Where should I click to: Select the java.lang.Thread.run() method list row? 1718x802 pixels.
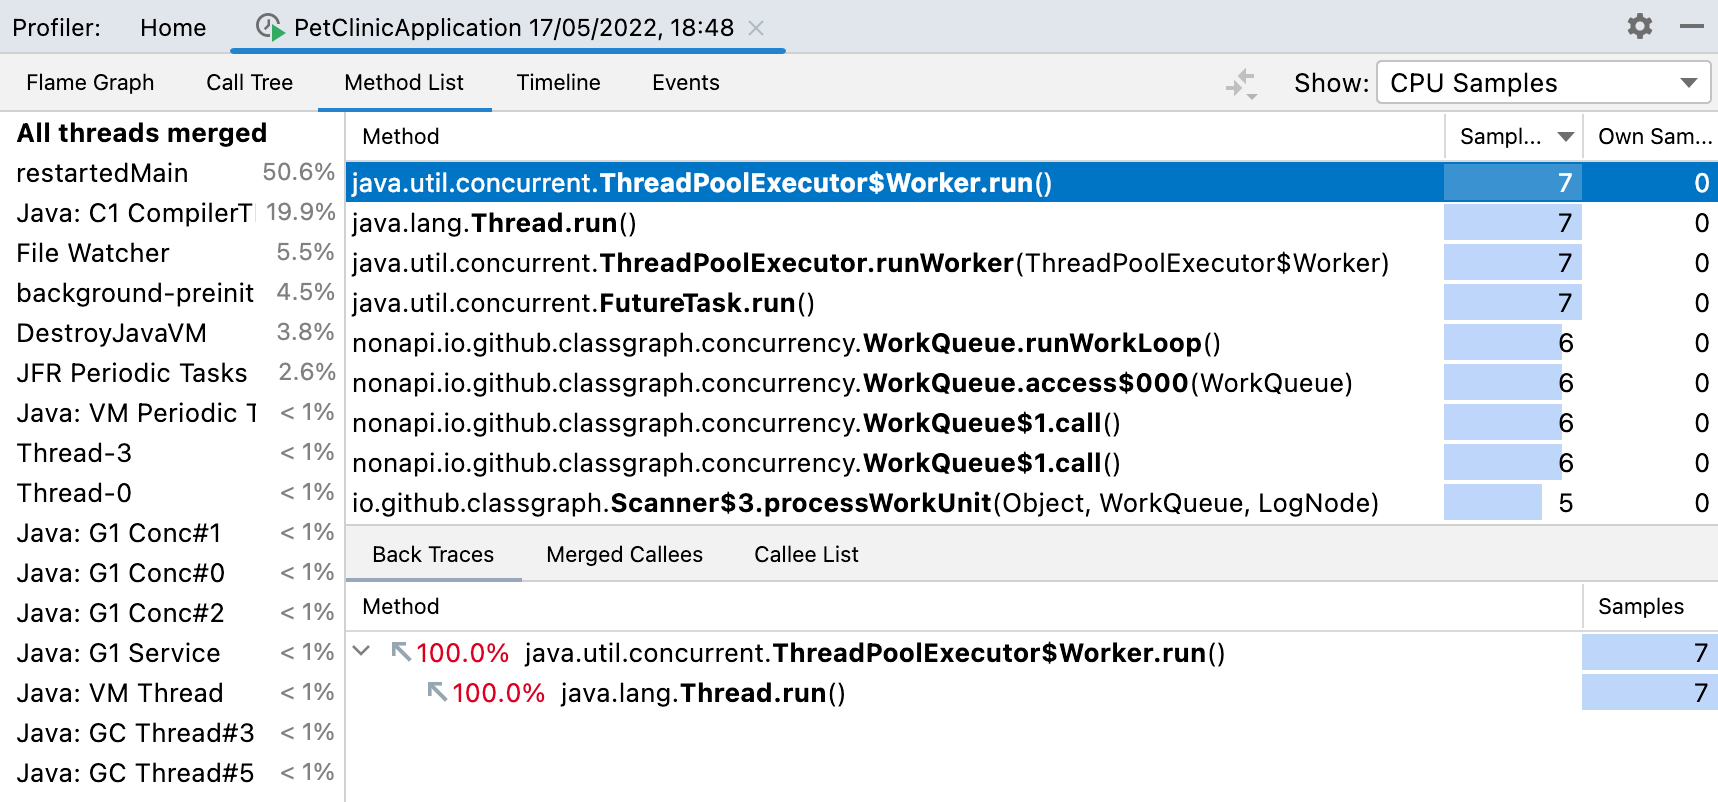(1032, 223)
